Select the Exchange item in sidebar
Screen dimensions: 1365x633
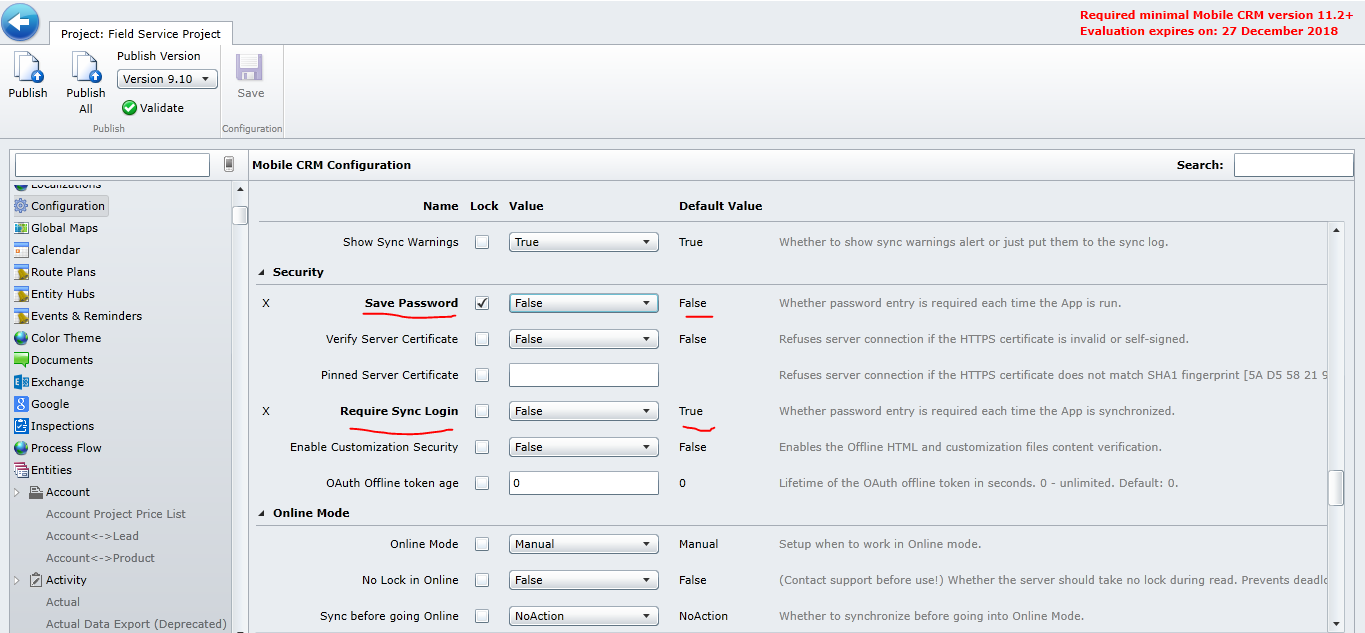point(57,382)
